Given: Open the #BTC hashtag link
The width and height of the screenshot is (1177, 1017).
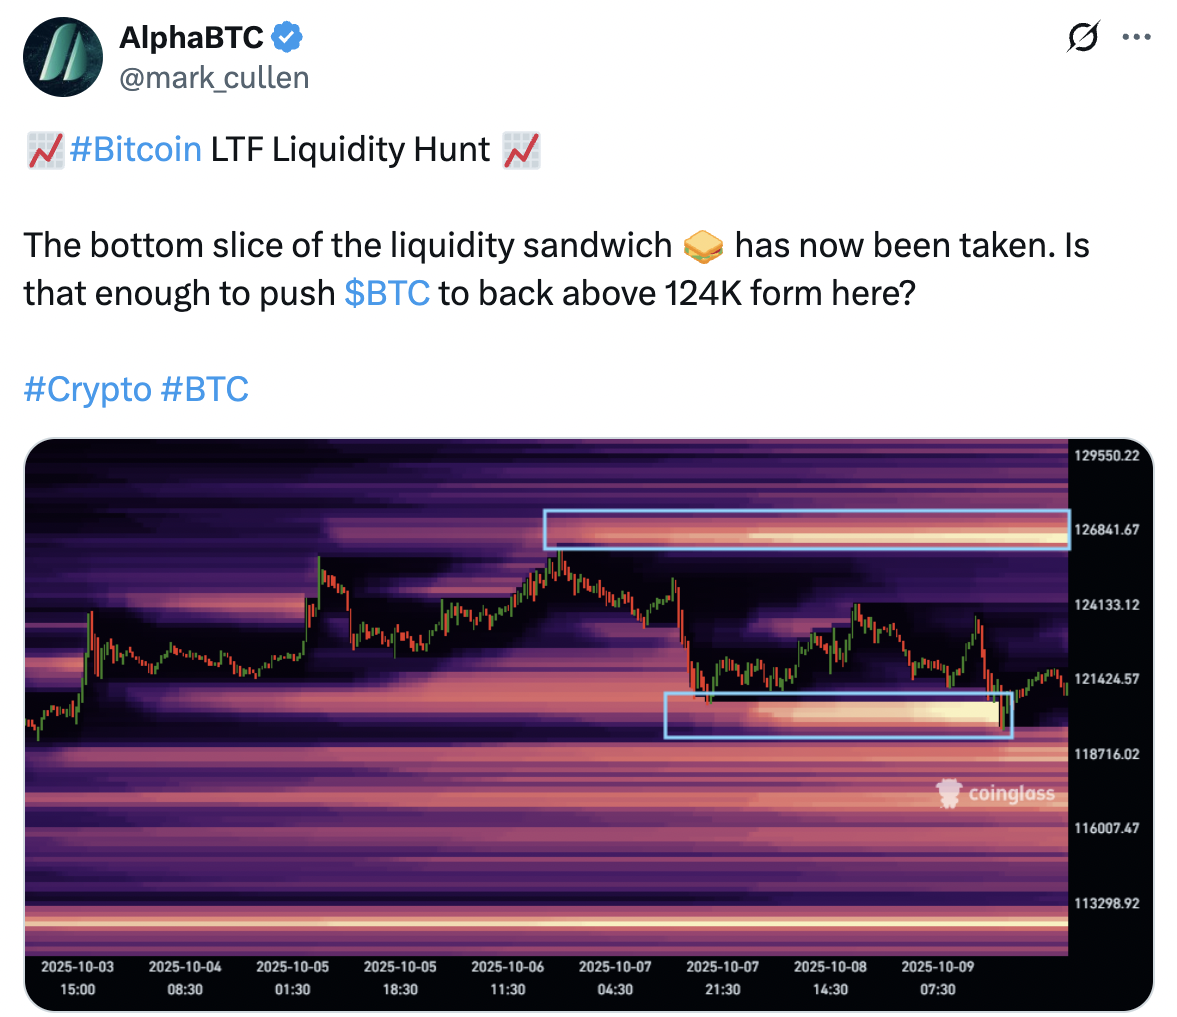Looking at the screenshot, I should pyautogui.click(x=204, y=389).
